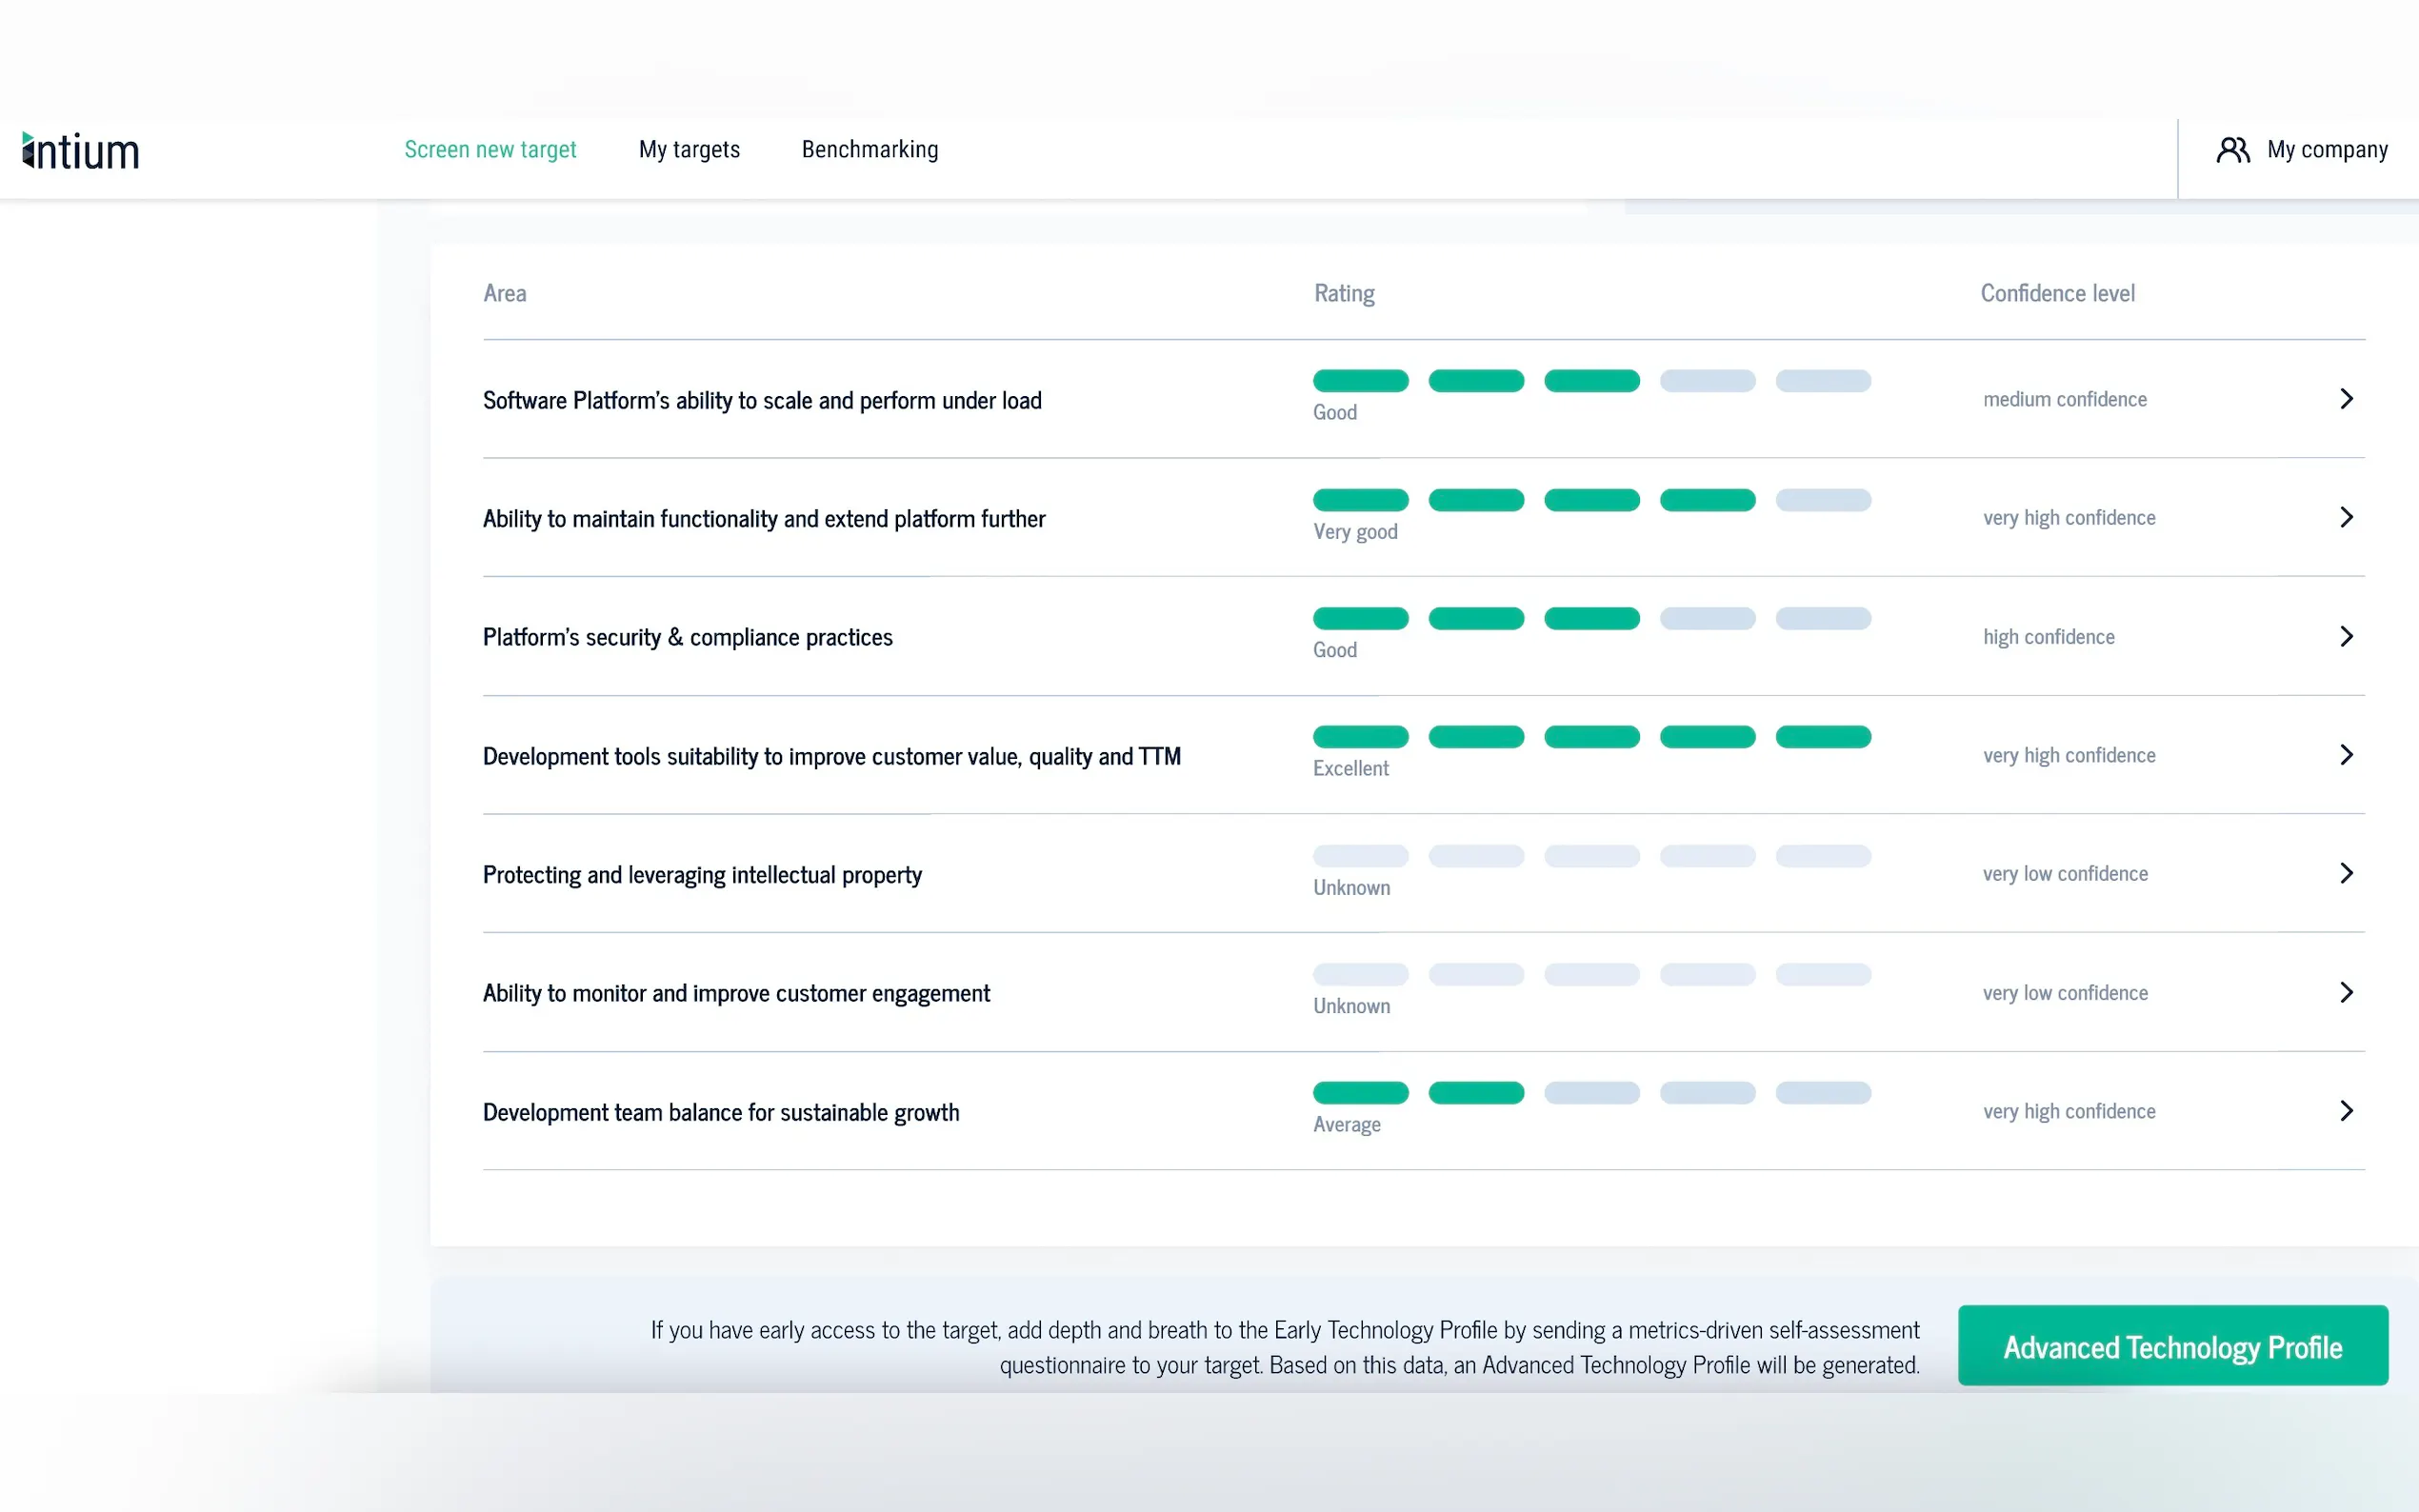Screen dimensions: 2419x1512
Task: Open Screen new target tab
Action: 490,150
